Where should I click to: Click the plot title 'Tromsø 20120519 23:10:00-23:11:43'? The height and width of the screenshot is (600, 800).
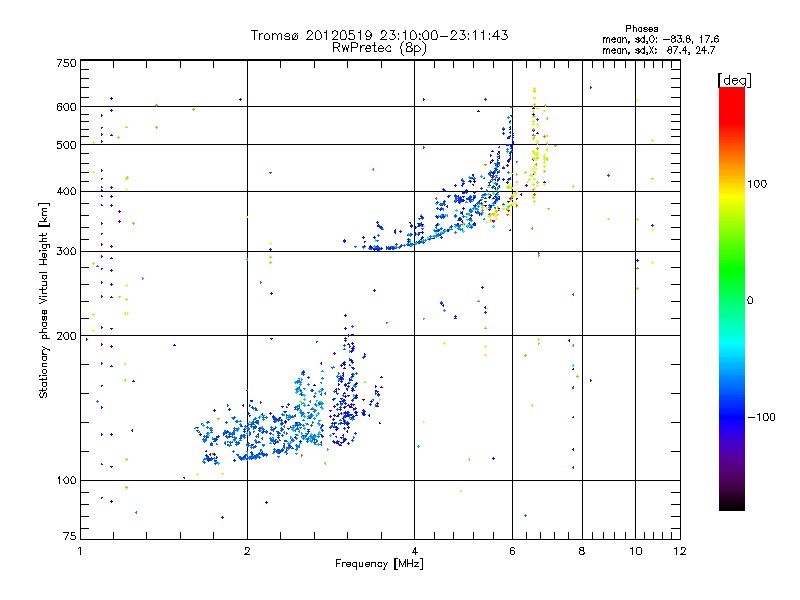(379, 35)
